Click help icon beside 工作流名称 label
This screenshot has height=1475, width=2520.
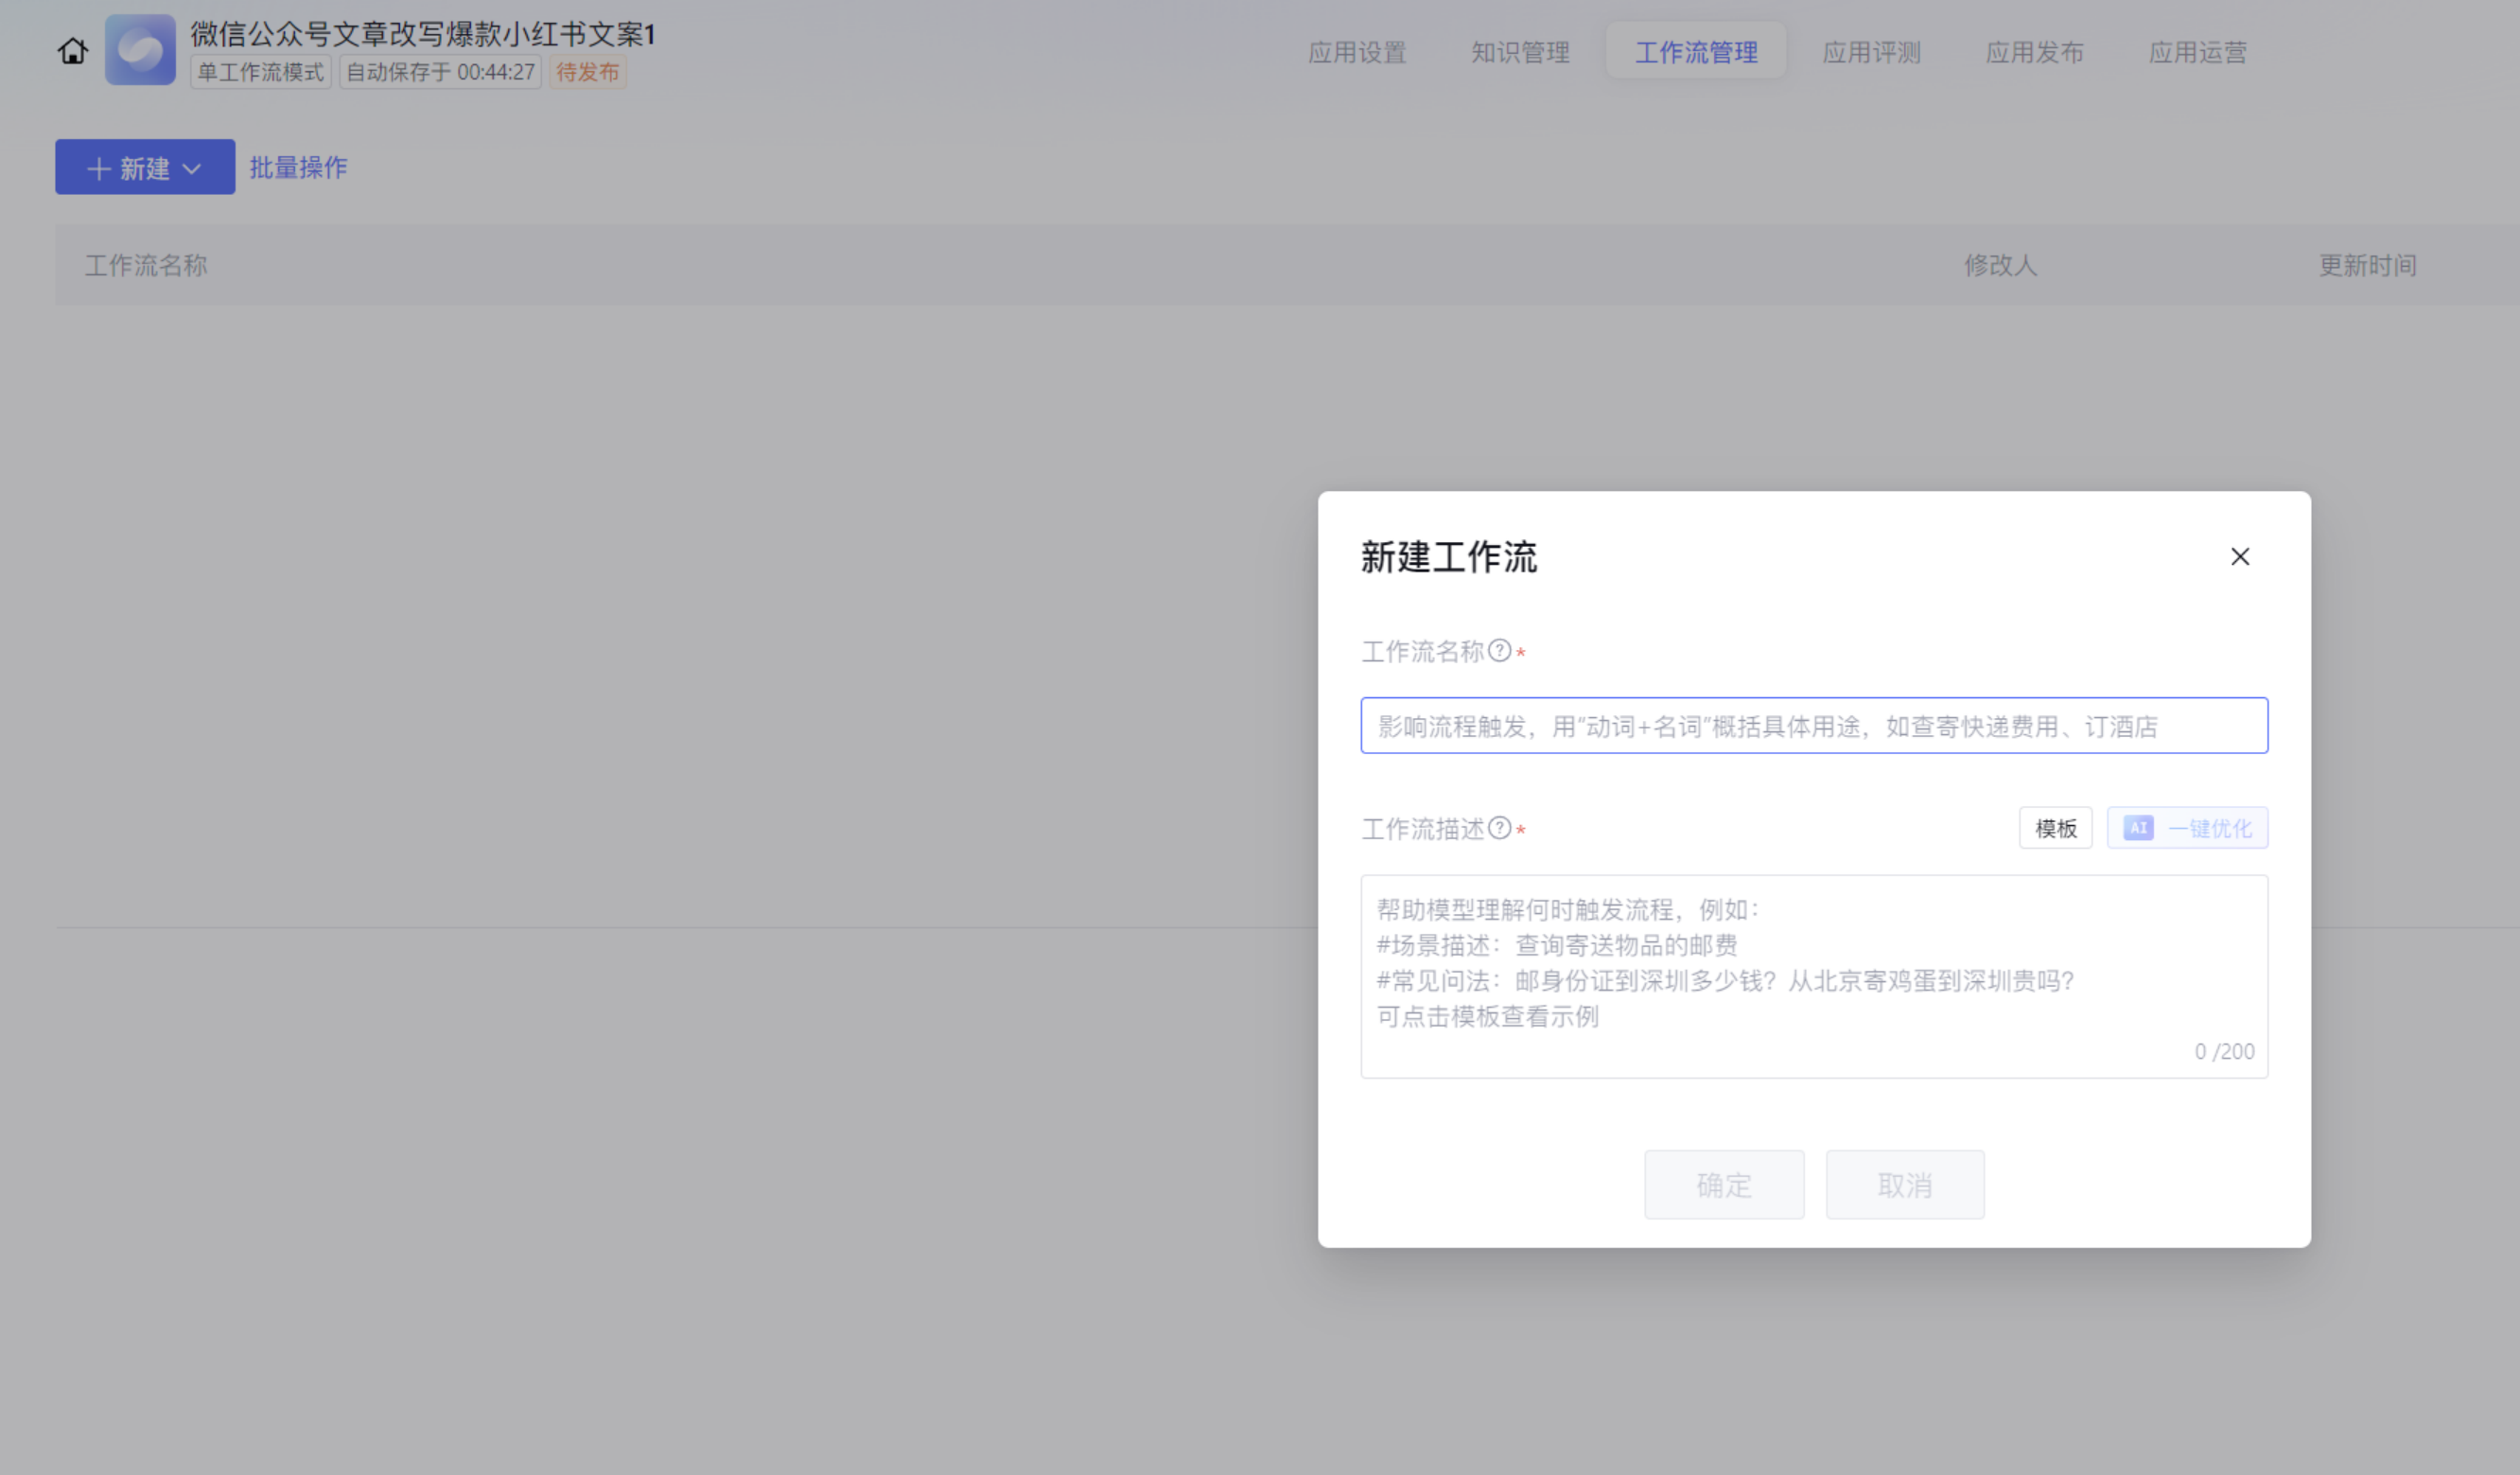click(x=1499, y=651)
